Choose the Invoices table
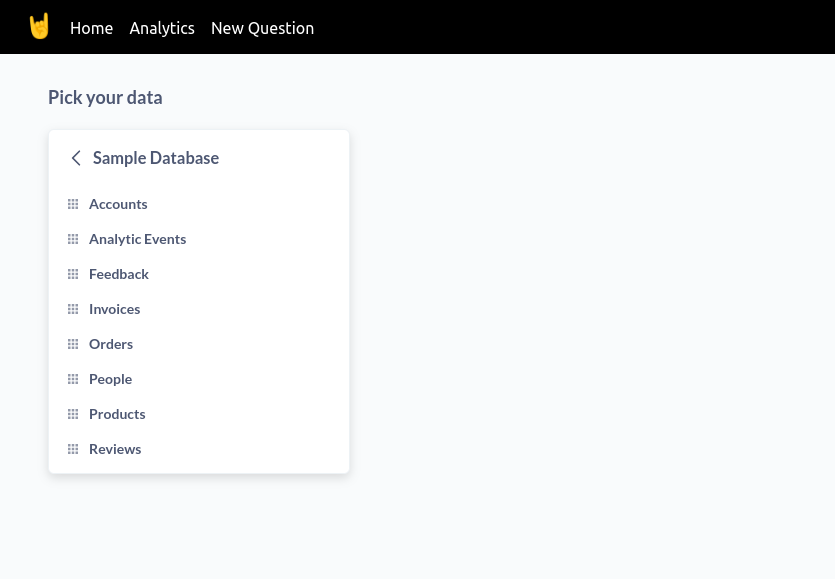 114,309
